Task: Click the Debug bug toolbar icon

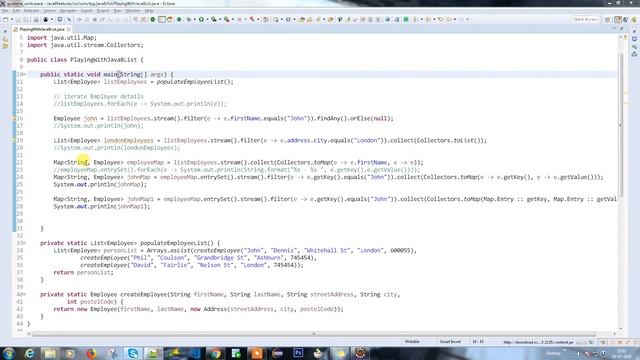Action: pyautogui.click(x=189, y=19)
